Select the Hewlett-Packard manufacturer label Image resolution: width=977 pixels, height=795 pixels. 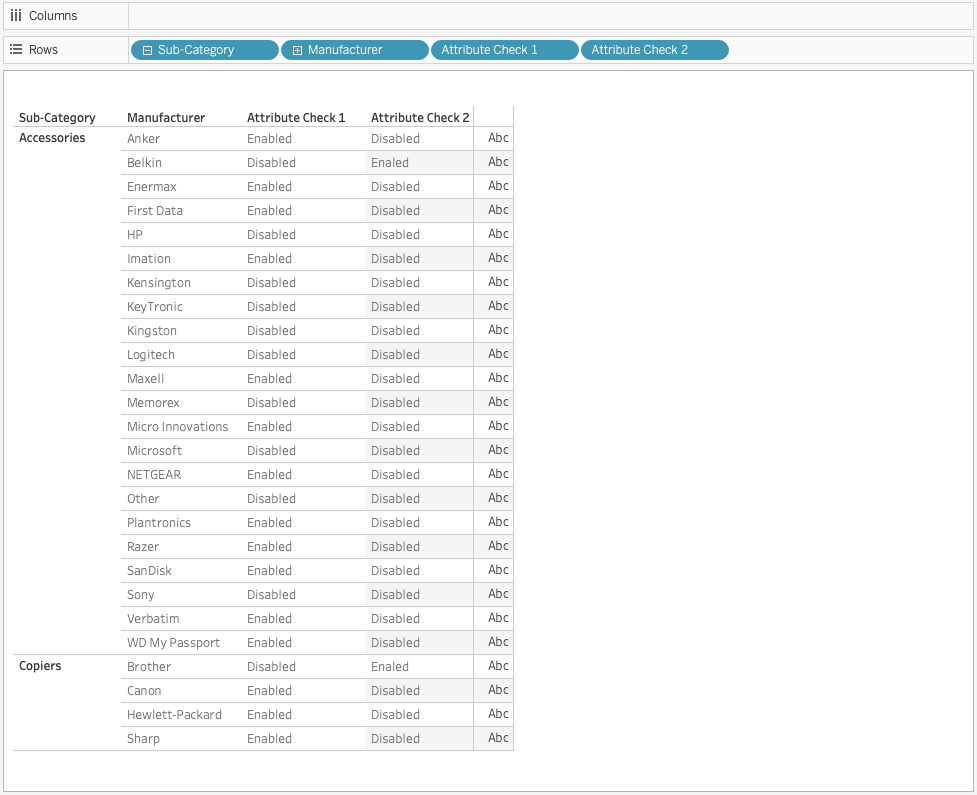click(174, 715)
